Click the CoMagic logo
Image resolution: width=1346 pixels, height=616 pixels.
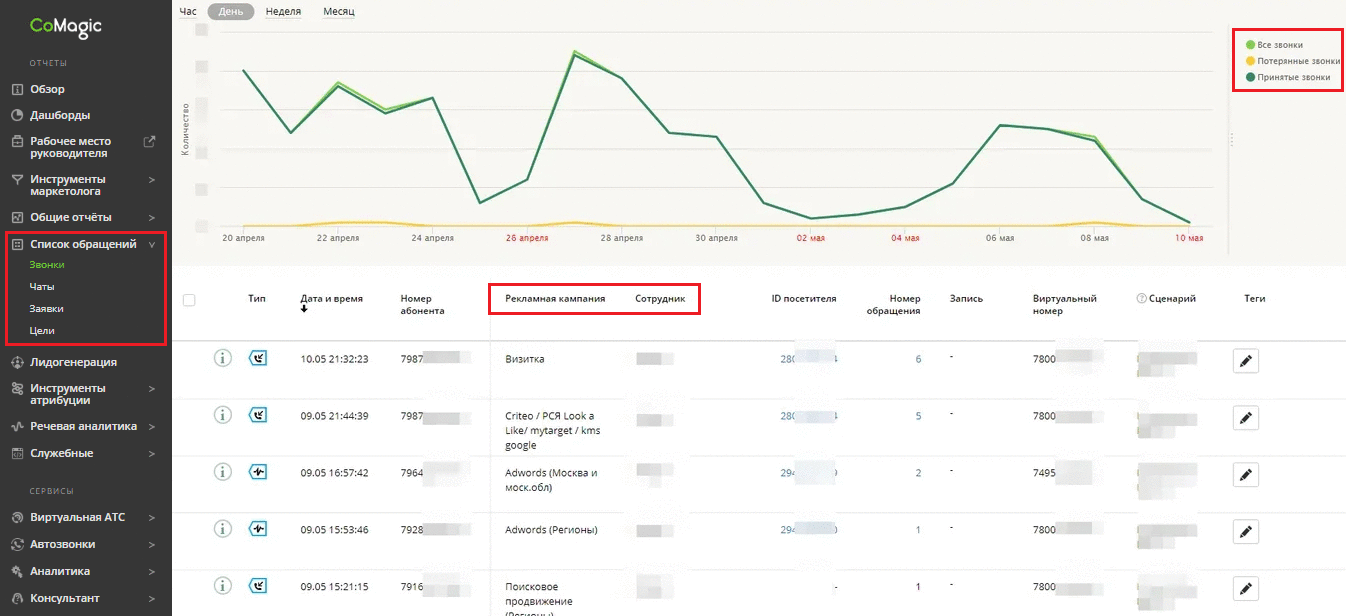tap(66, 28)
